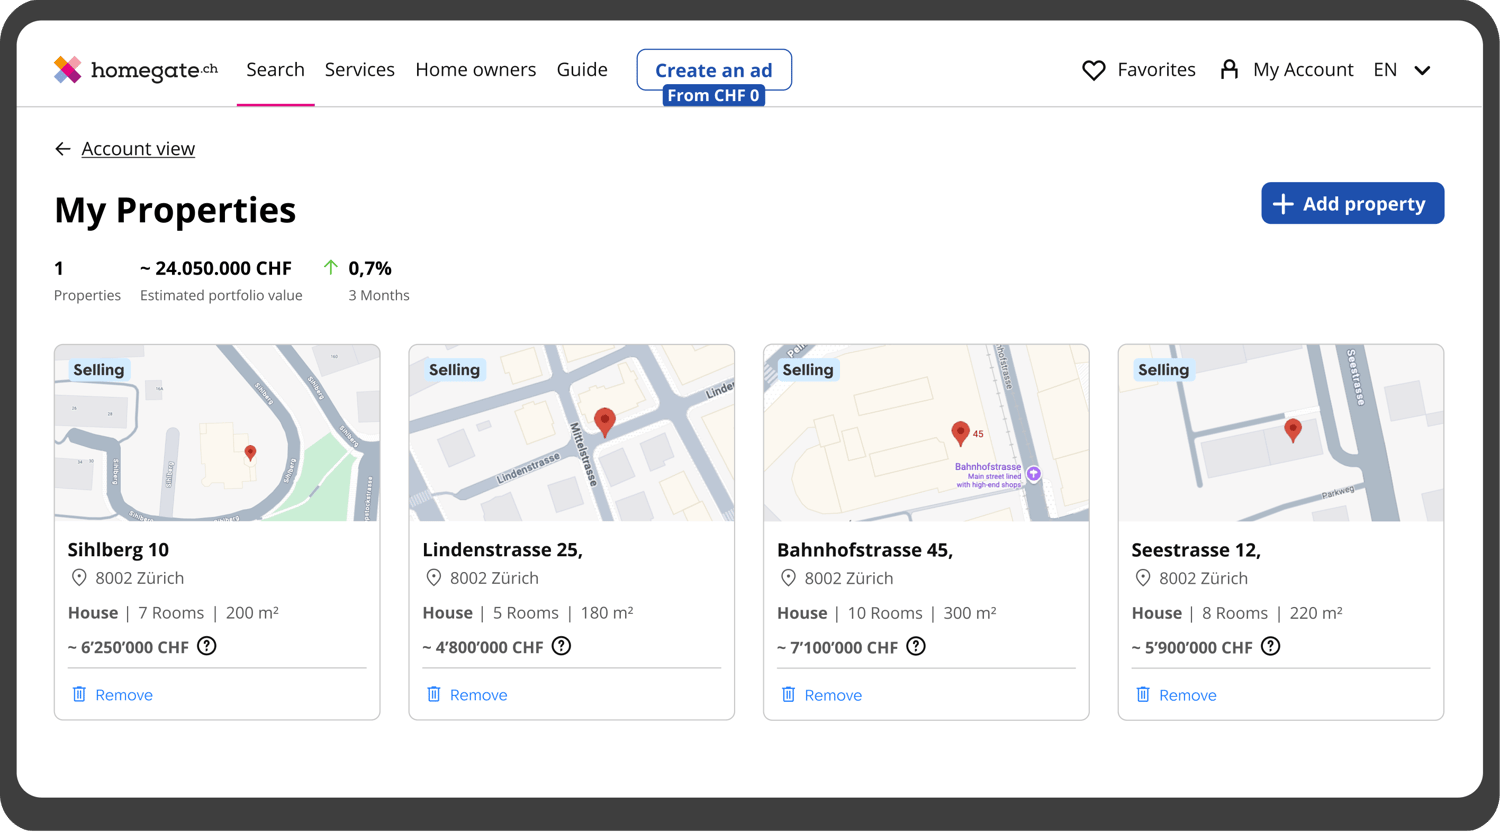Click the My Account person icon

tap(1229, 69)
